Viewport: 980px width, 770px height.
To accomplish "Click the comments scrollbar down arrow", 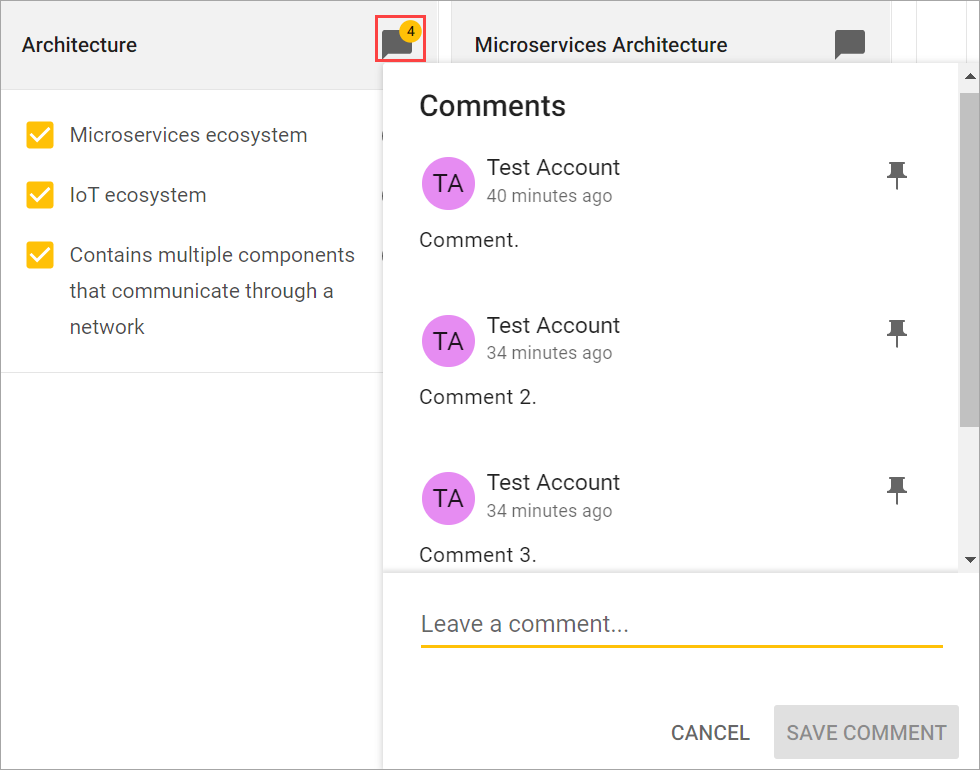I will (968, 559).
